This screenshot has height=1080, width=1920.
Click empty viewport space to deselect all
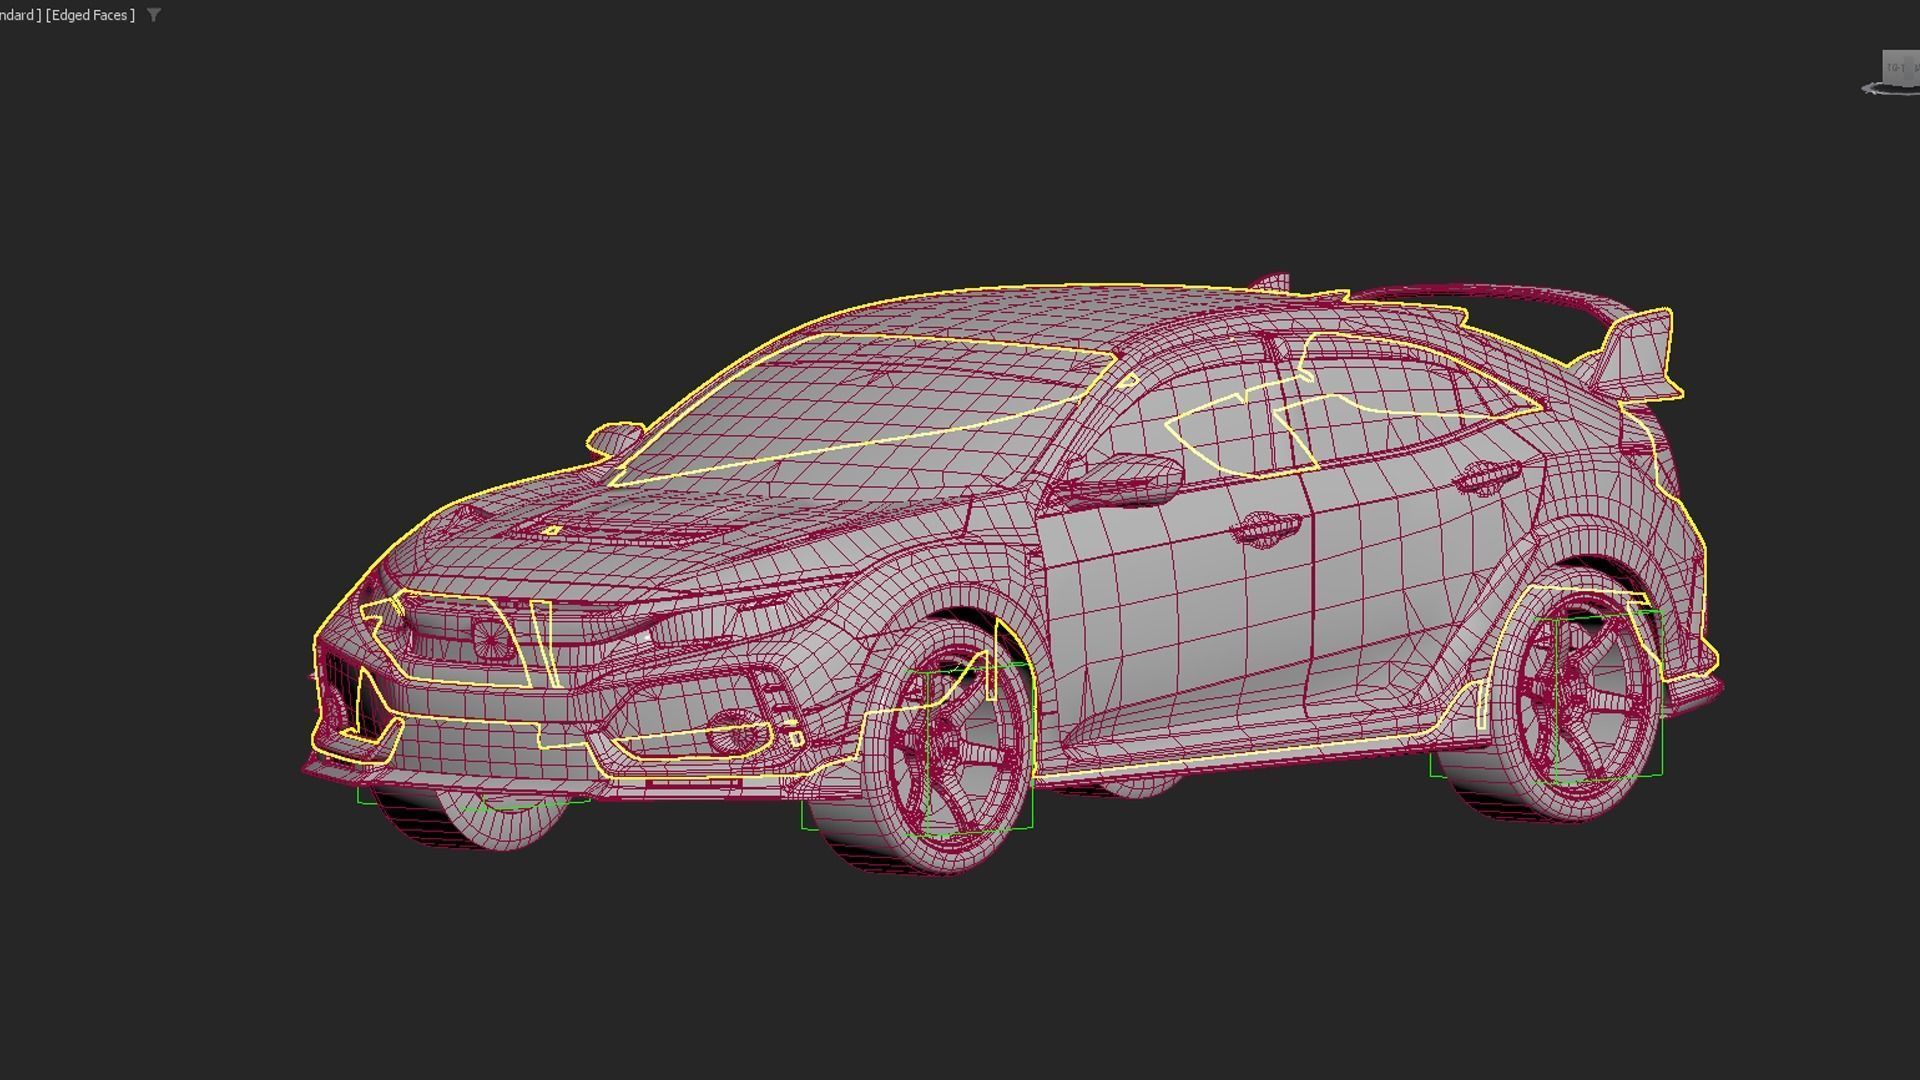pyautogui.click(x=300, y=200)
